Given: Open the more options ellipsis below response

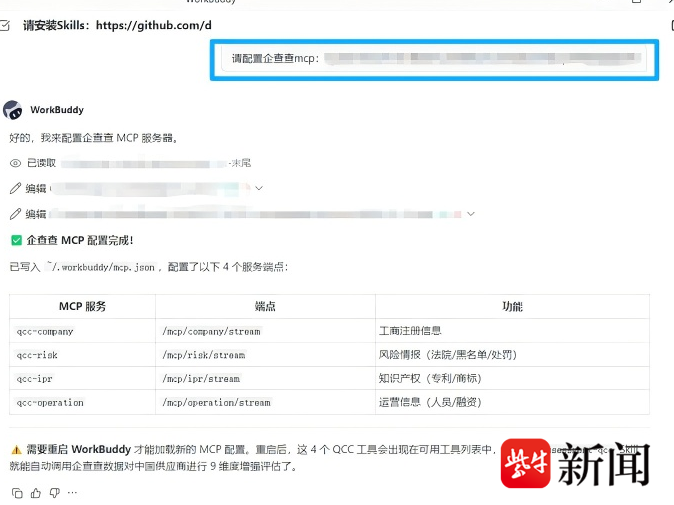Looking at the screenshot, I should pyautogui.click(x=72, y=493).
